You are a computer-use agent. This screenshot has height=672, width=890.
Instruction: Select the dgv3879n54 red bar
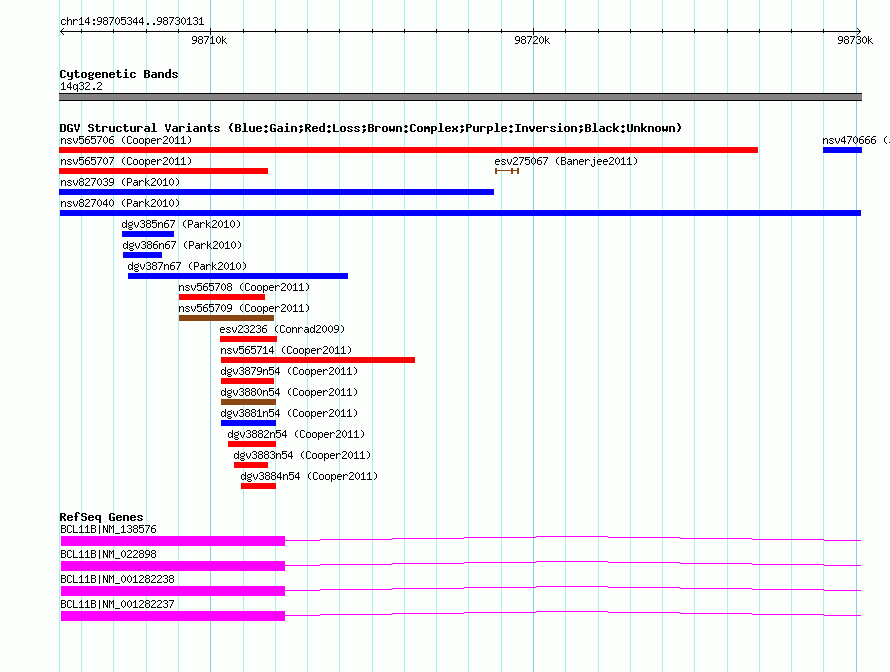click(x=247, y=381)
